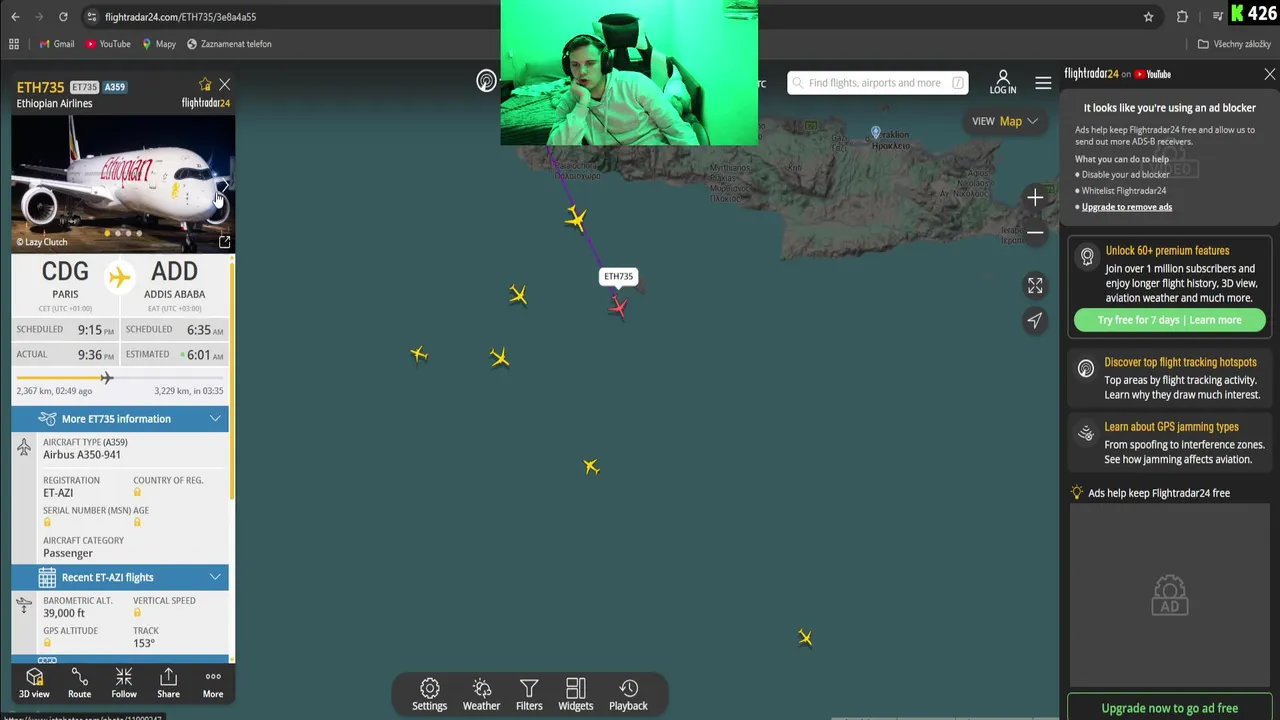Open Learn about GPS jamming types

pyautogui.click(x=1170, y=443)
